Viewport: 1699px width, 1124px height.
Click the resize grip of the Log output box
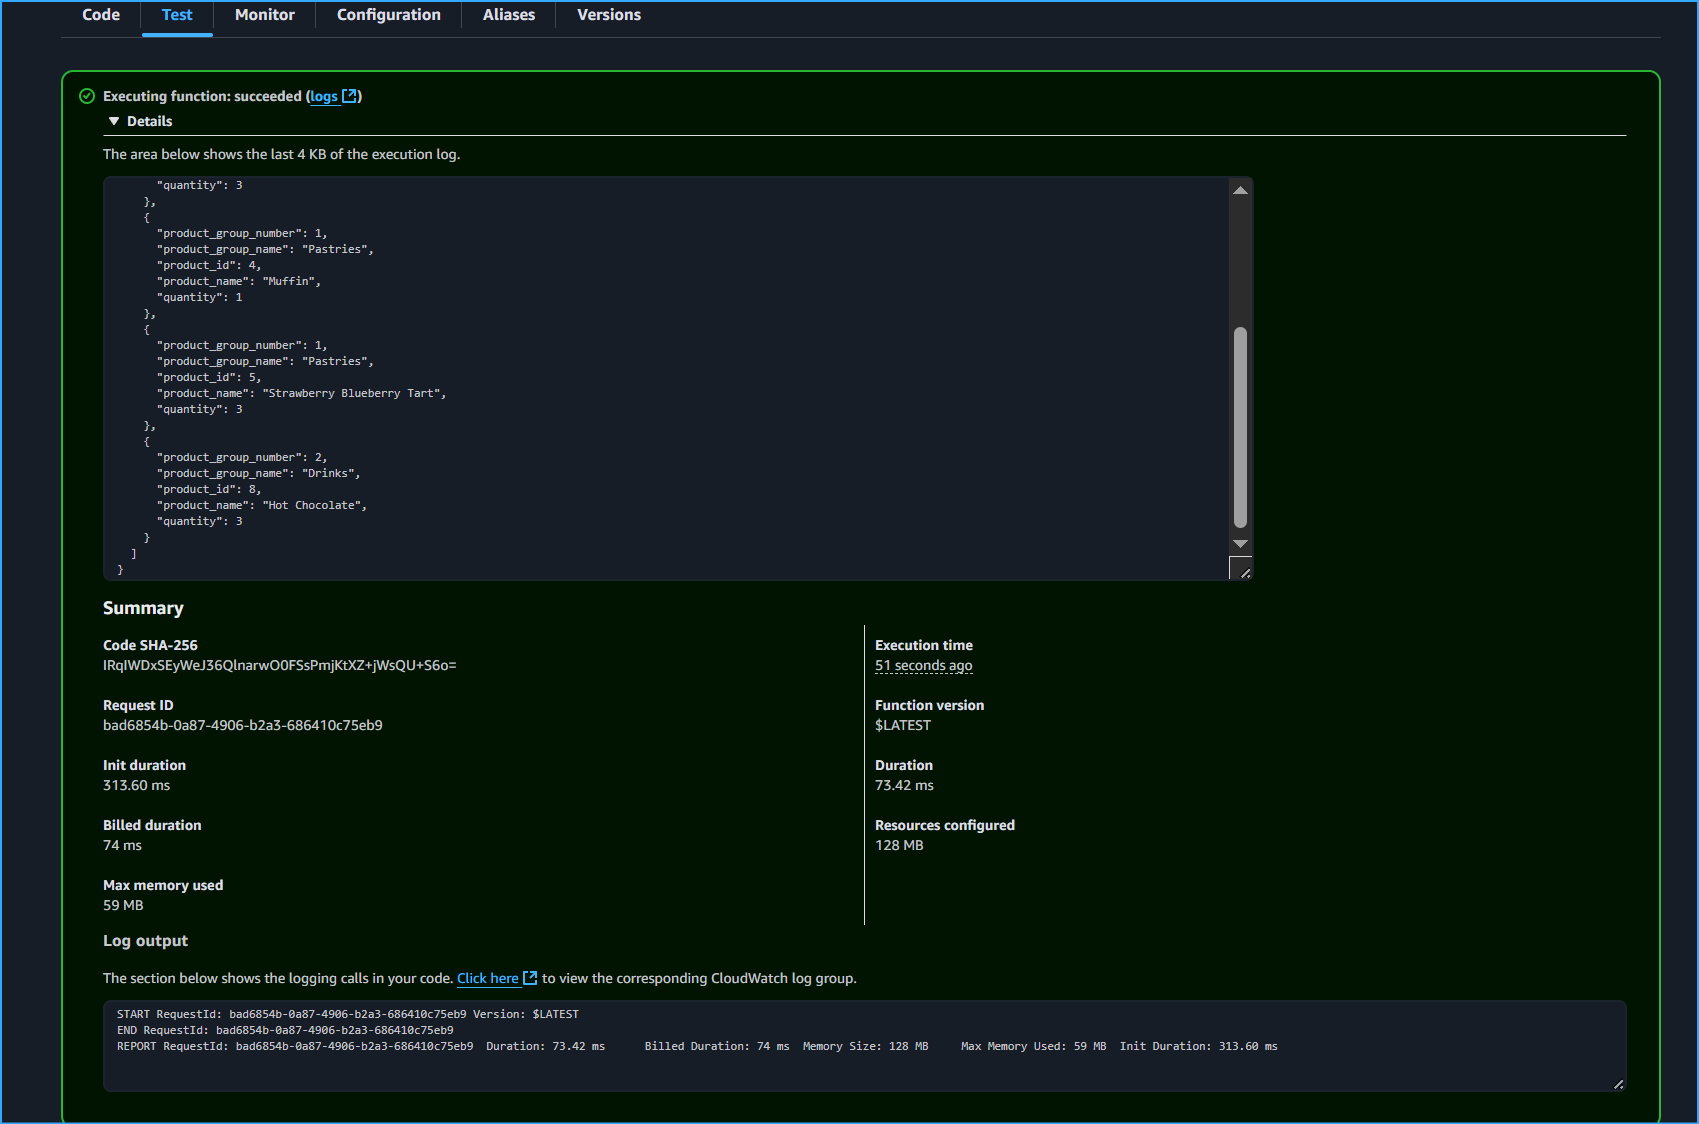(x=1618, y=1082)
